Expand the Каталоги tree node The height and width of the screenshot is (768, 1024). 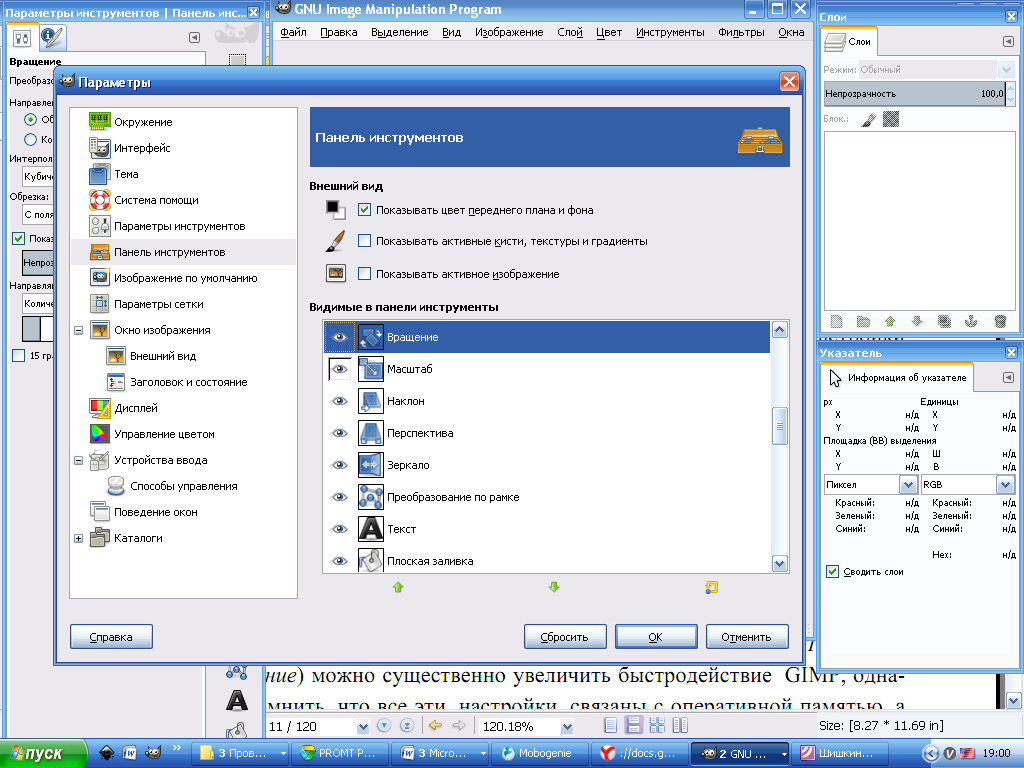78,539
